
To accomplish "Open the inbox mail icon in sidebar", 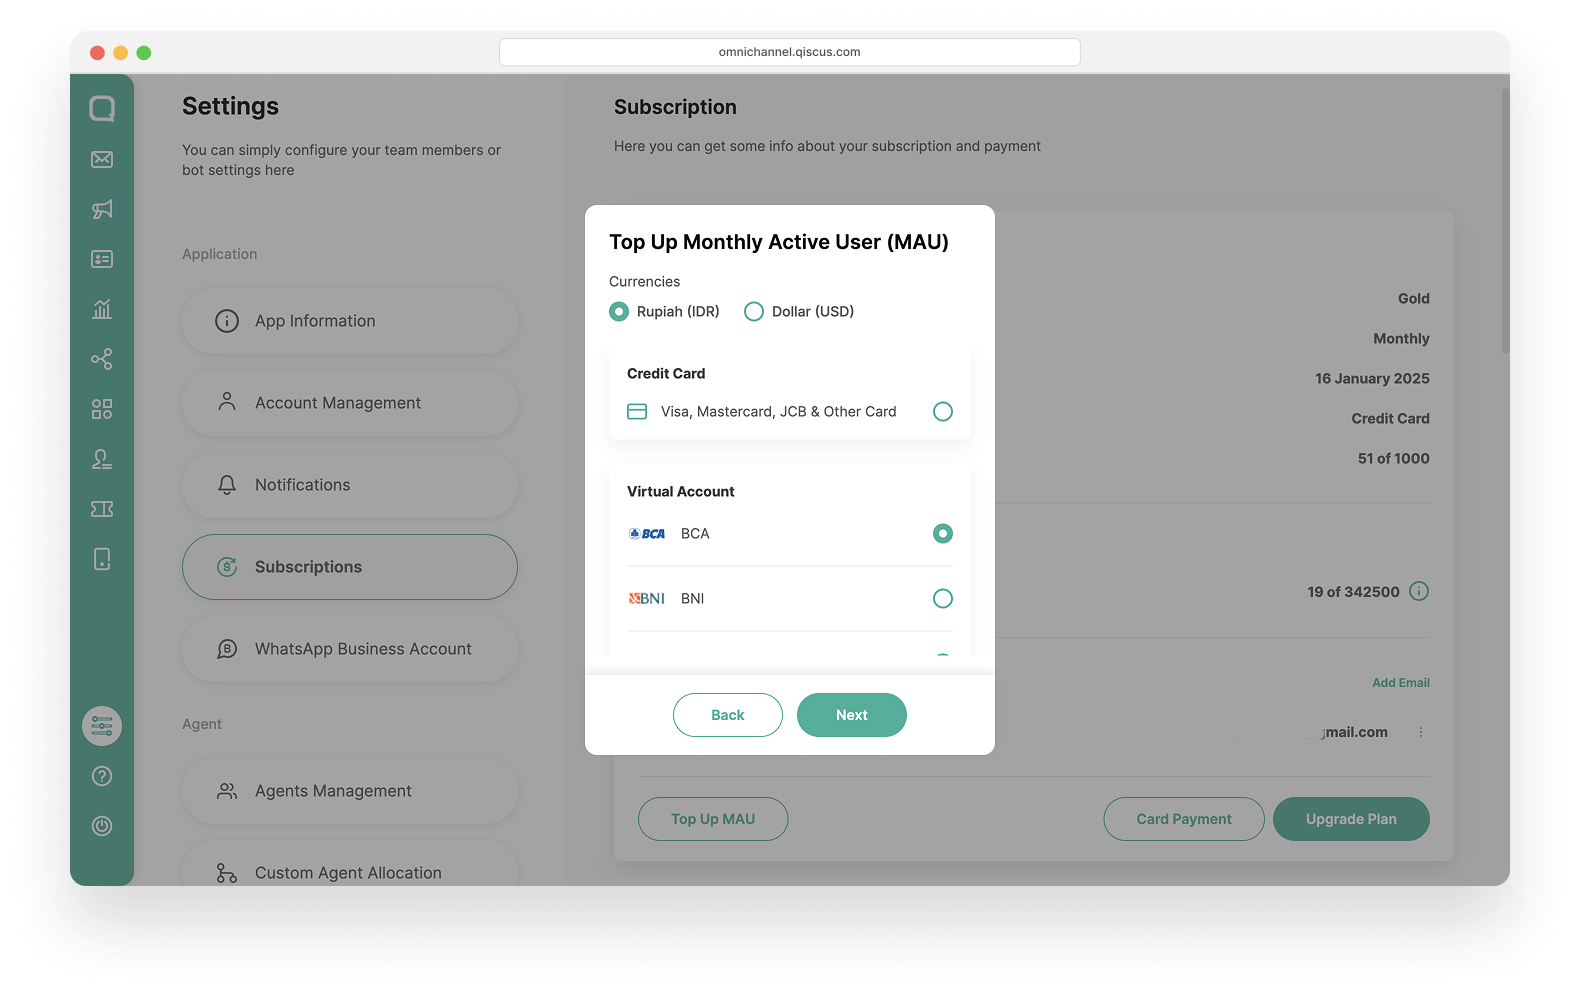I will click(x=102, y=159).
